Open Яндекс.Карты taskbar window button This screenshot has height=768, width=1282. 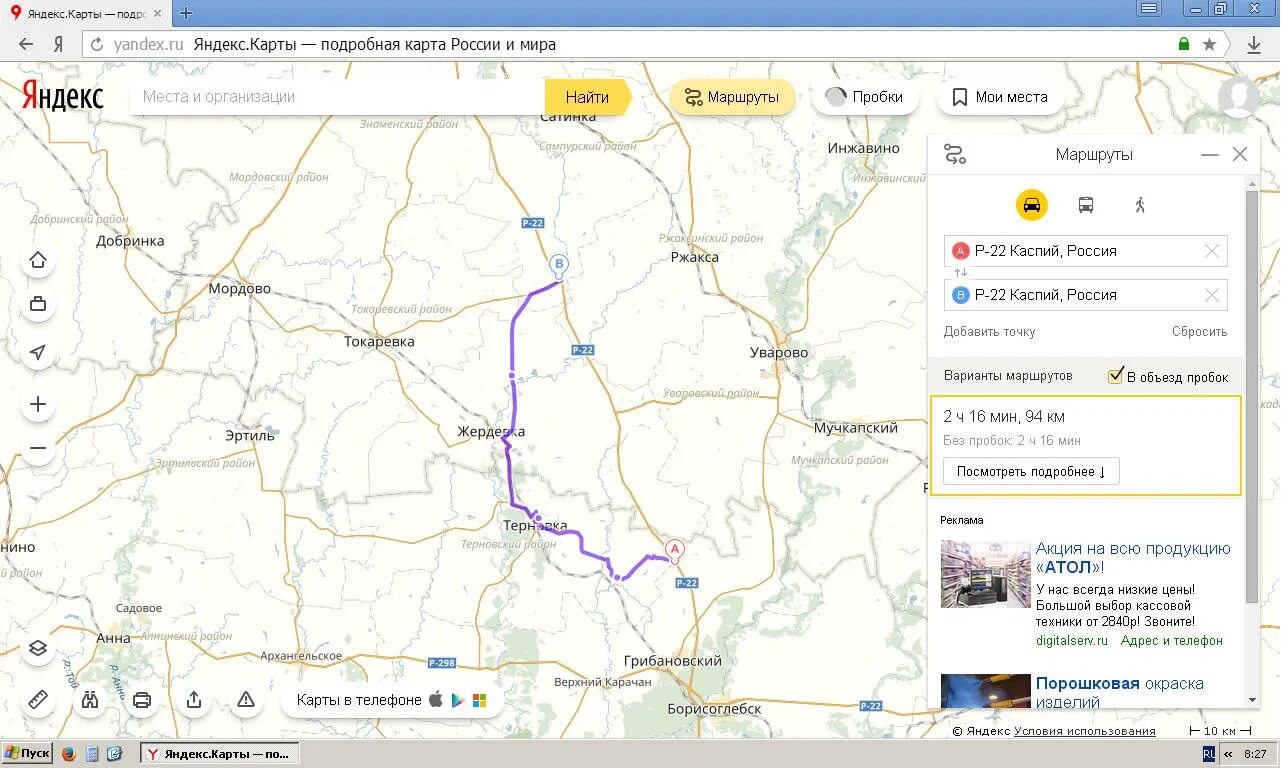(220, 753)
